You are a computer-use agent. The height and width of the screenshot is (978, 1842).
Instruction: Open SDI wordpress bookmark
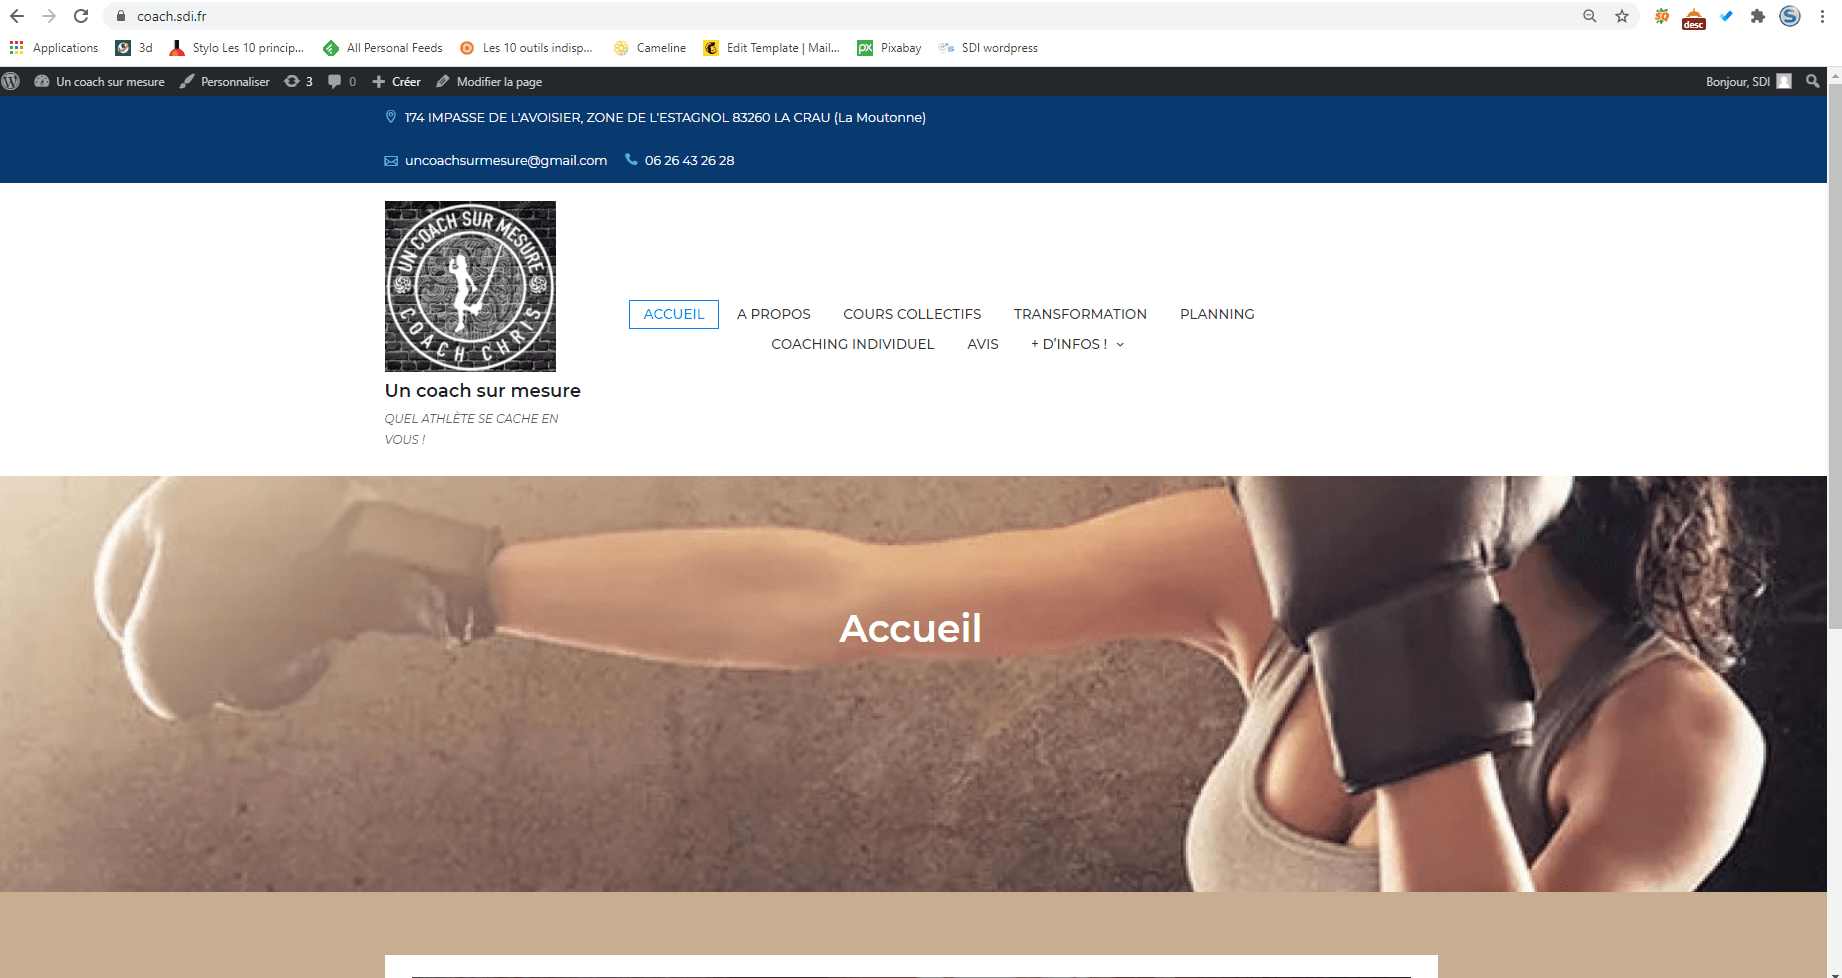click(988, 48)
